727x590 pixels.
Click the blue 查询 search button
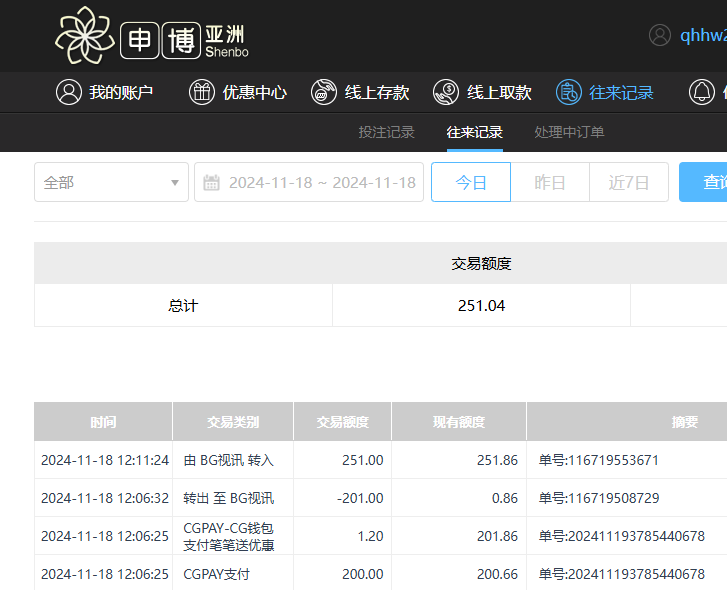[x=705, y=183]
